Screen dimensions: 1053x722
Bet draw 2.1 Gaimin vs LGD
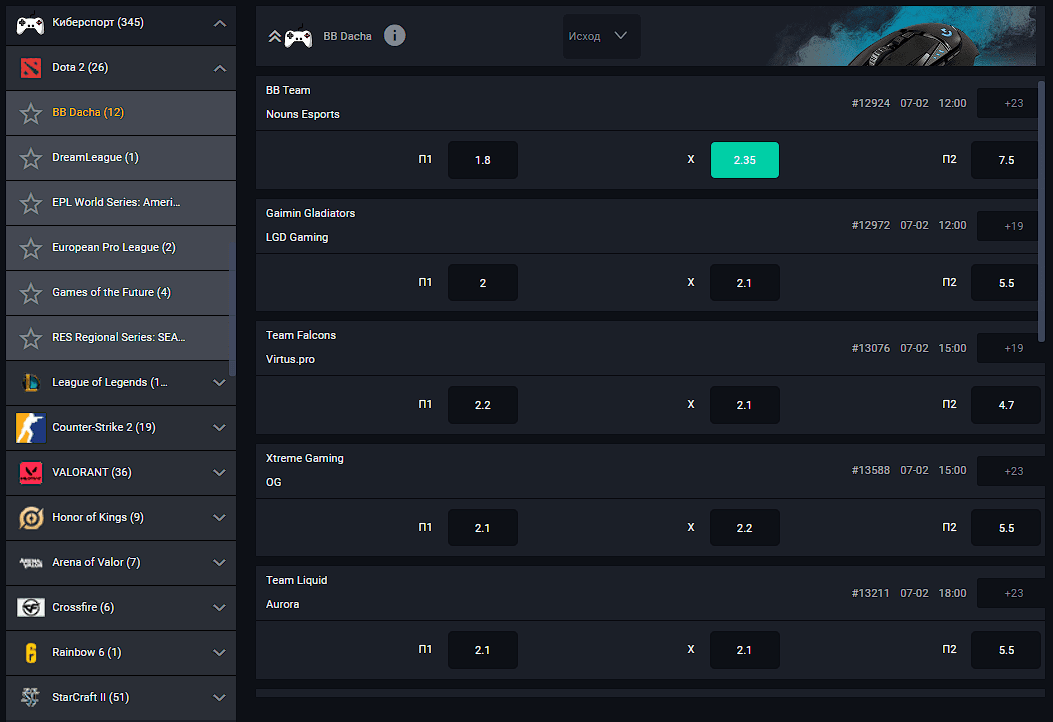point(744,283)
